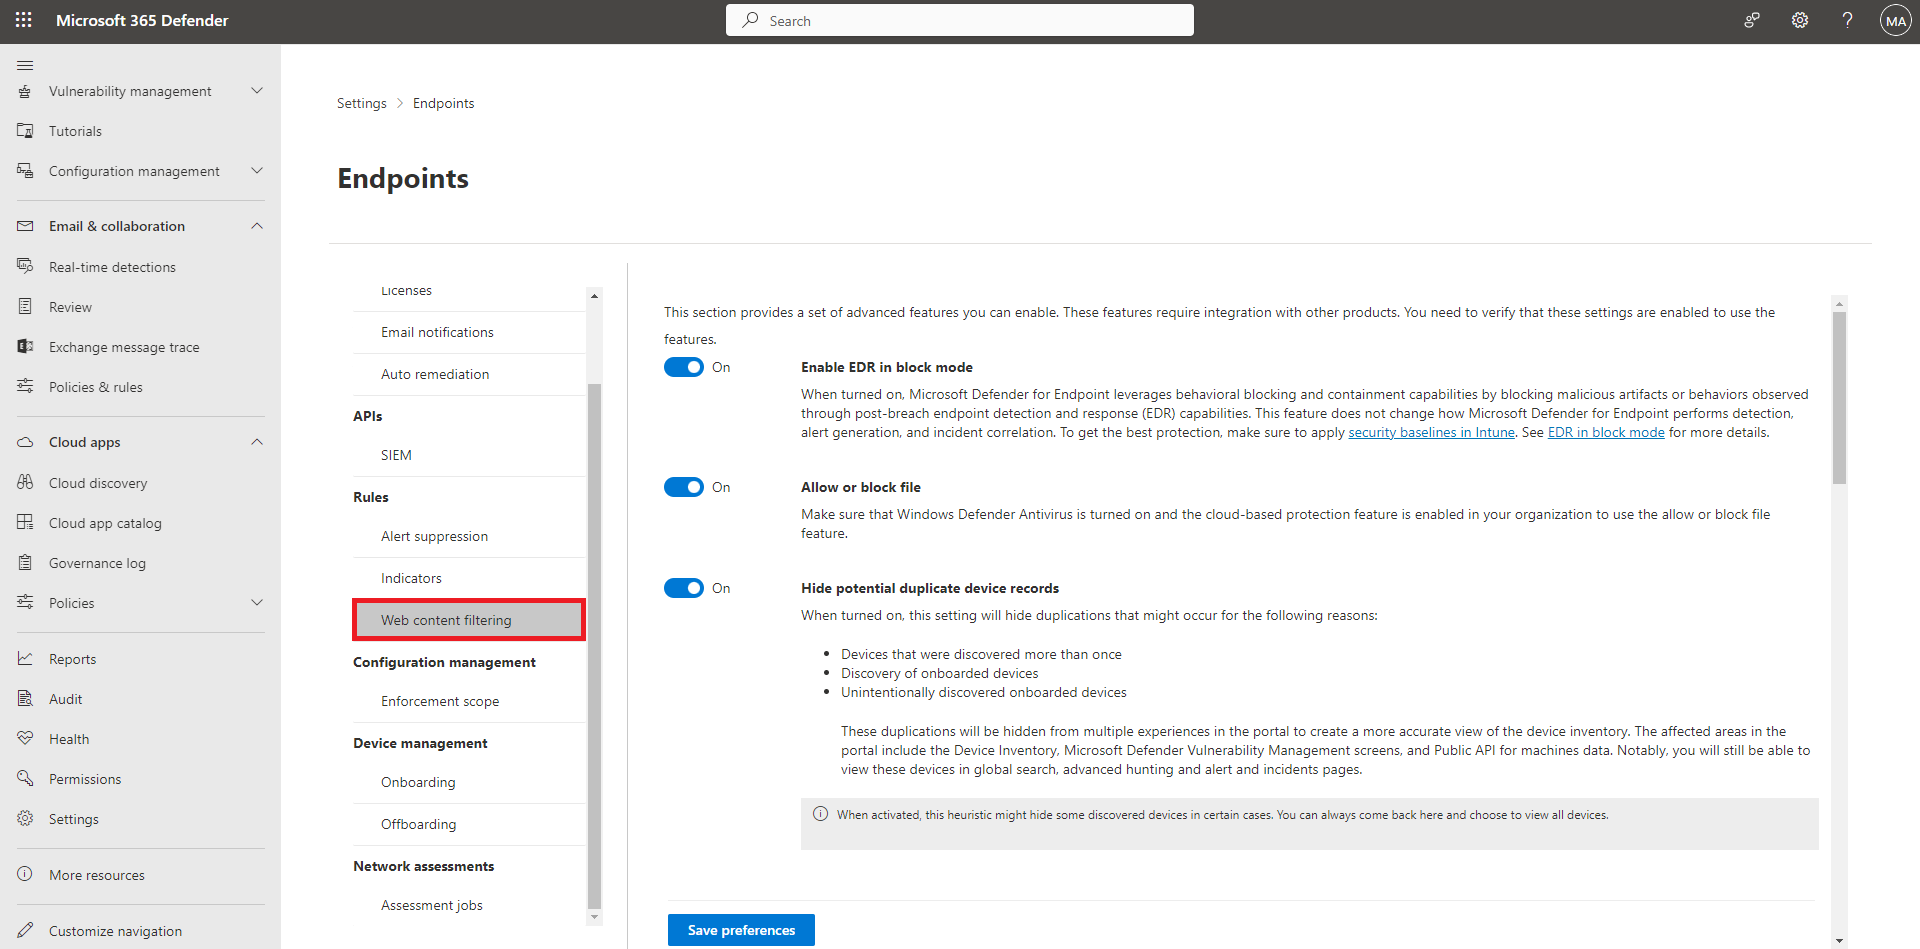Click the Save preferences button
The image size is (1920, 949).
coord(741,930)
